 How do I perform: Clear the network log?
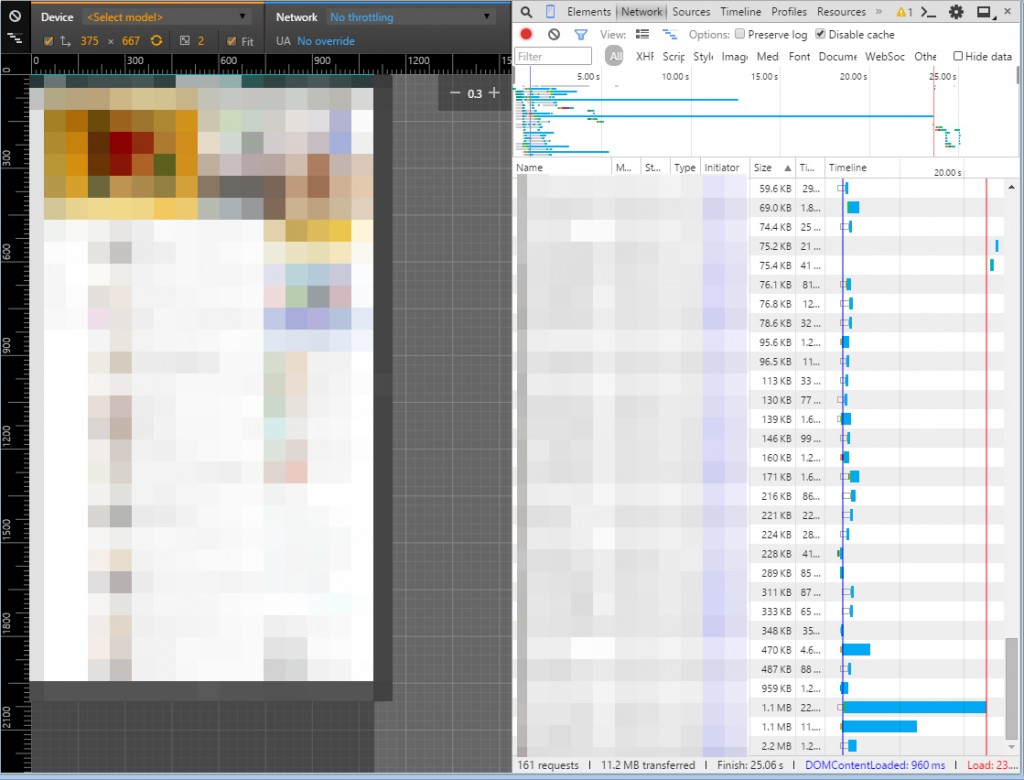pos(554,34)
